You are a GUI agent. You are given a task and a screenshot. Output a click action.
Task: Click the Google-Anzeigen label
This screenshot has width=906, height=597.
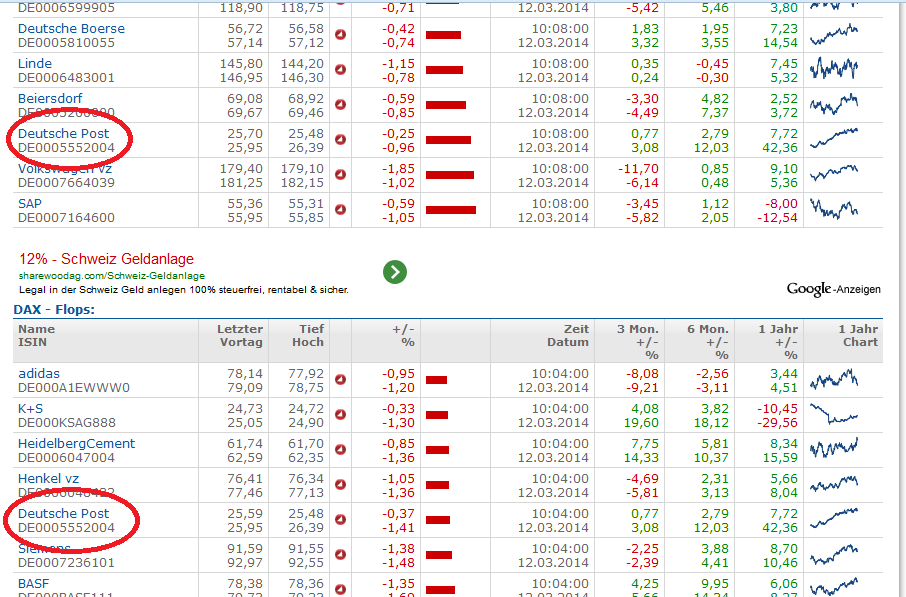pyautogui.click(x=834, y=289)
